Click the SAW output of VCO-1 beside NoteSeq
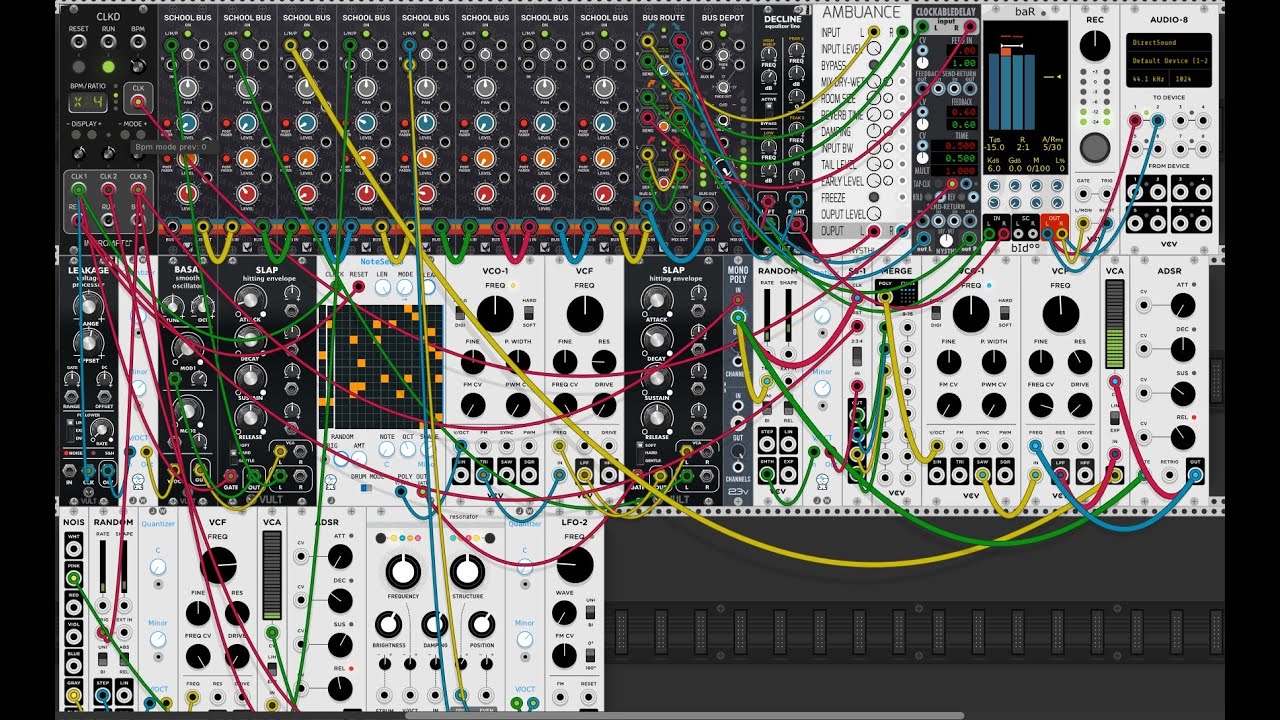The width and height of the screenshot is (1280, 720). click(506, 473)
